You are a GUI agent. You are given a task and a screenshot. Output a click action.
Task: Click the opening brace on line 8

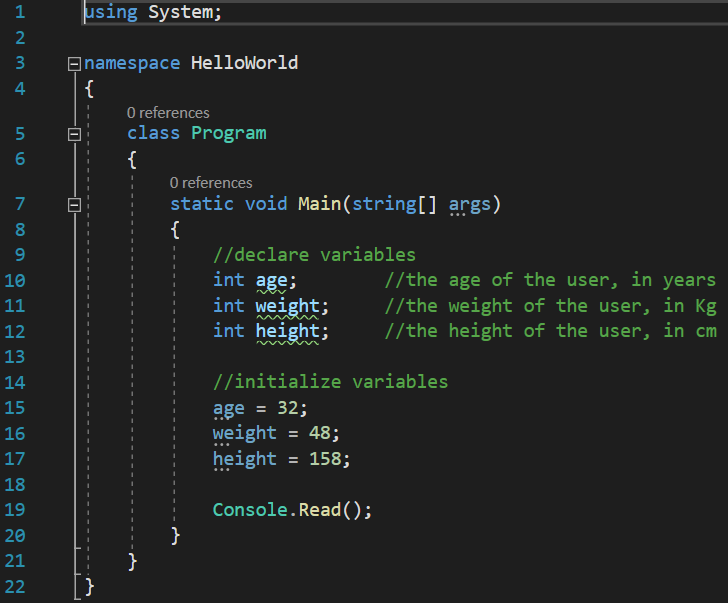175,230
